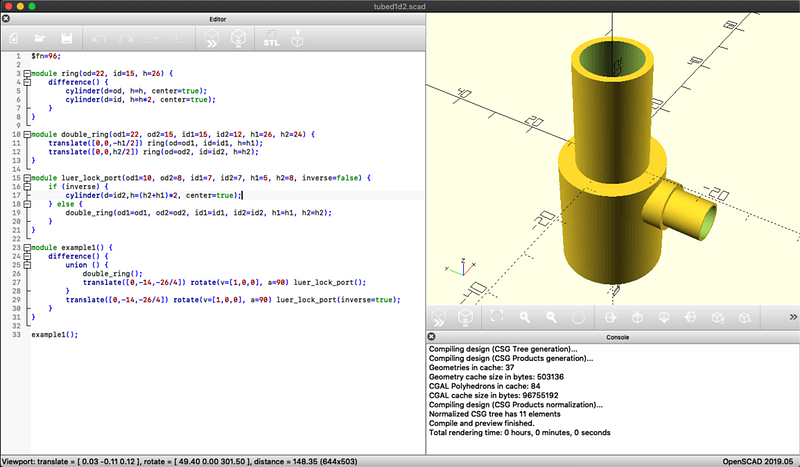The width and height of the screenshot is (800, 467).
Task: Undo the last edit in the editor toolbar
Action: pyautogui.click(x=99, y=39)
